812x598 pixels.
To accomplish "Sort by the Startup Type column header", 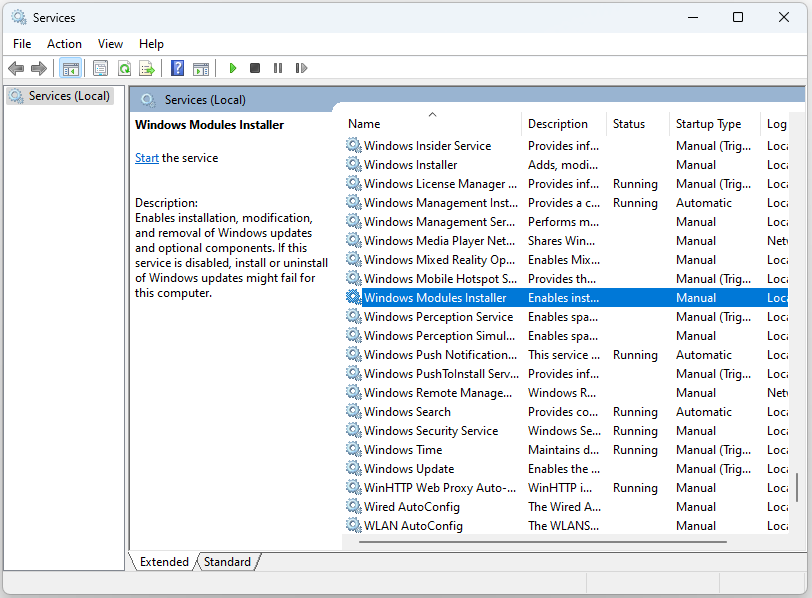I will point(715,124).
